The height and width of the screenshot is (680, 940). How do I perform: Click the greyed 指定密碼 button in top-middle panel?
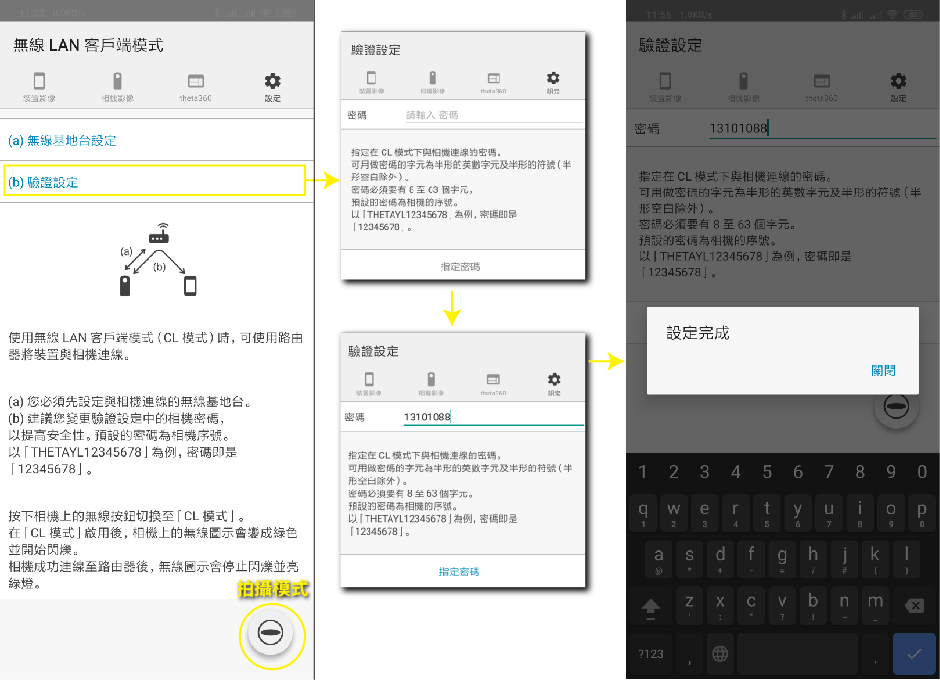click(x=460, y=266)
